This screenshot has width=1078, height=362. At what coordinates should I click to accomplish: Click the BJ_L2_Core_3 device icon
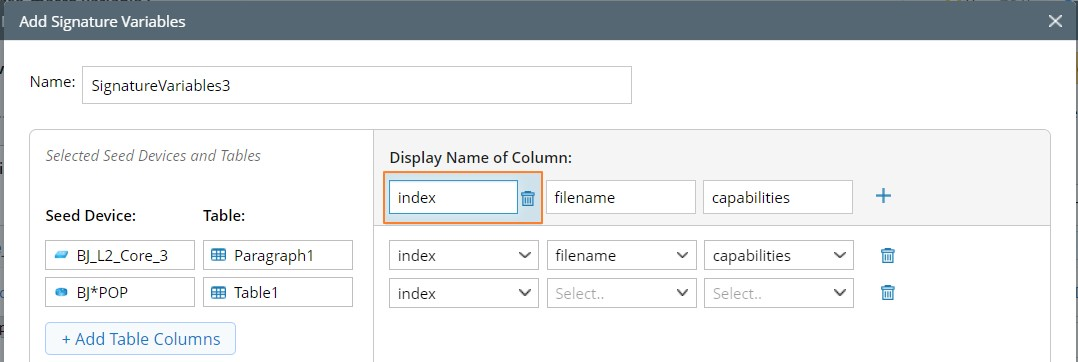click(61, 256)
